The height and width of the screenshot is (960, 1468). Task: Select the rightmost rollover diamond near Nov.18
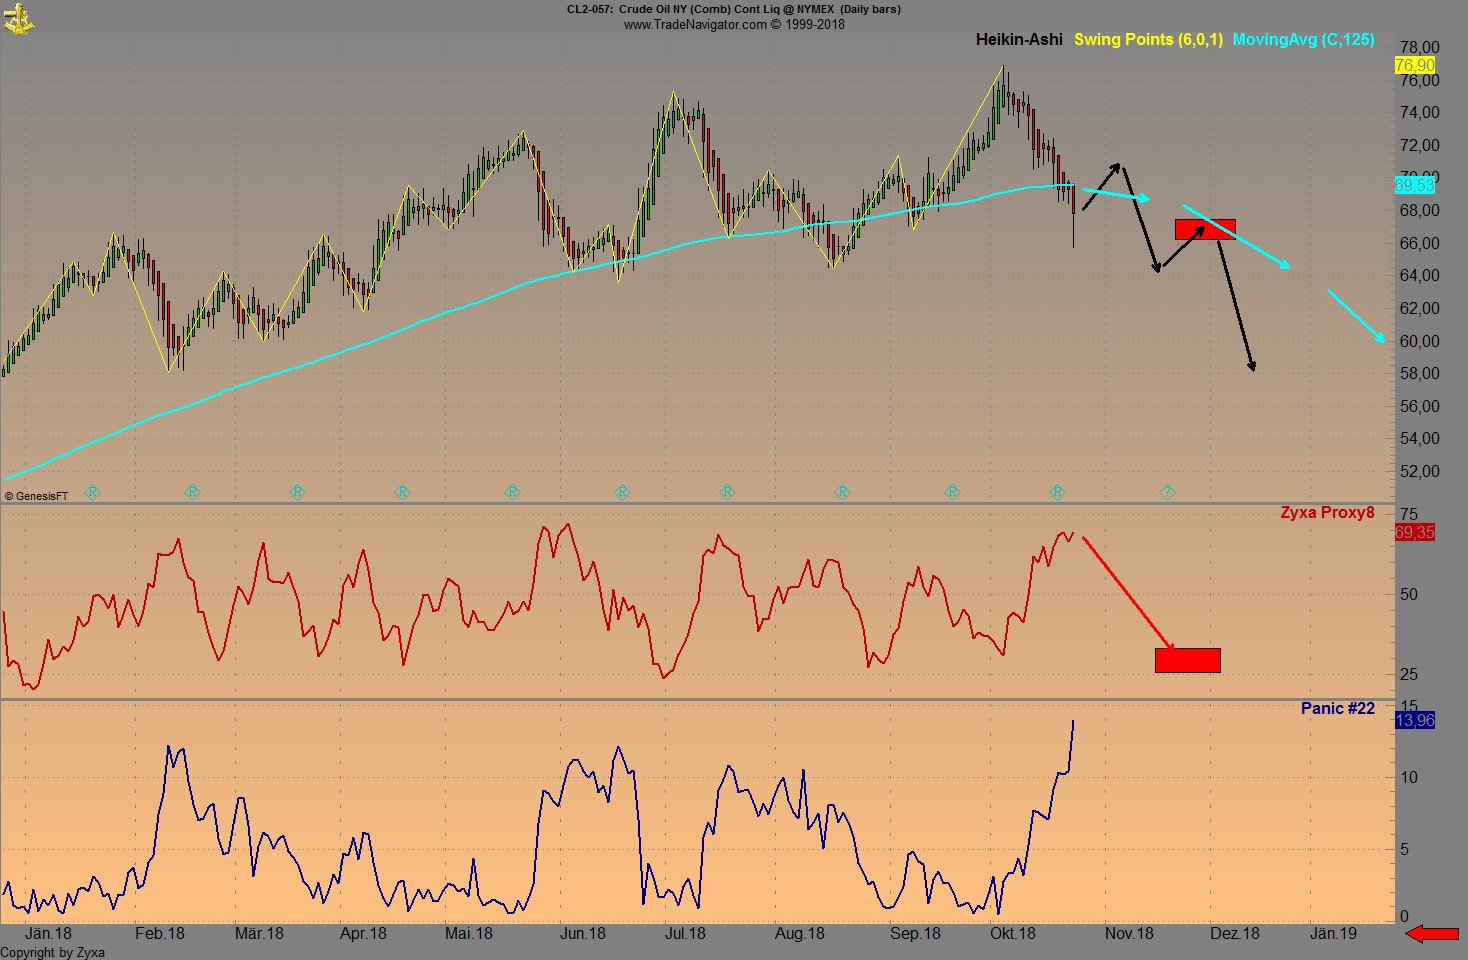click(1165, 492)
